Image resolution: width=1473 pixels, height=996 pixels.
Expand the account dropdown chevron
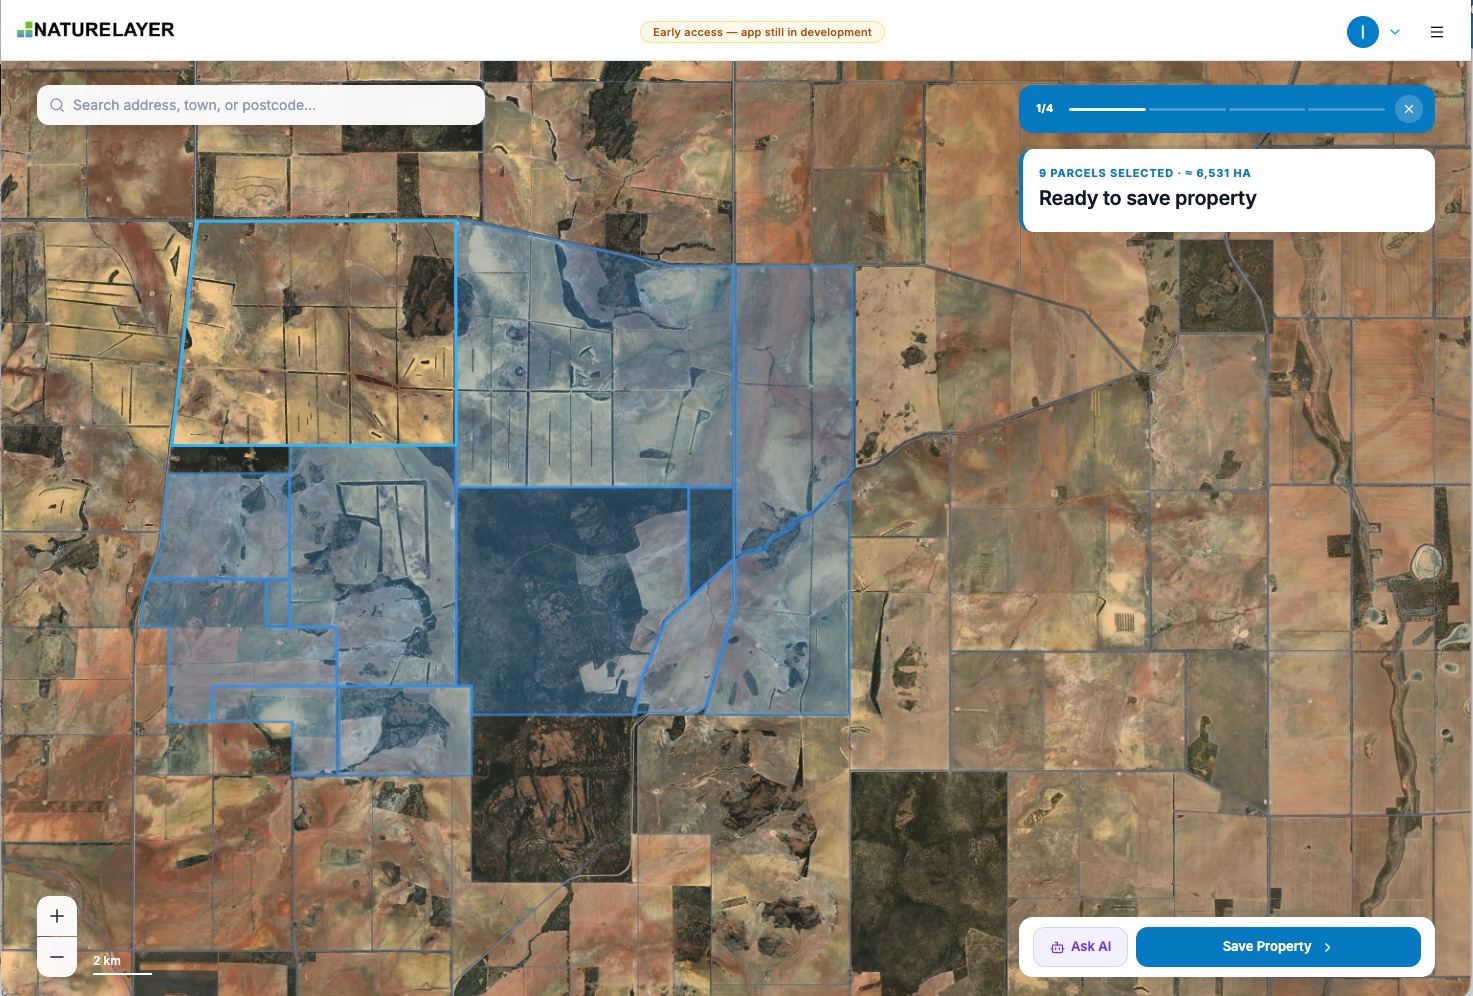coord(1395,32)
